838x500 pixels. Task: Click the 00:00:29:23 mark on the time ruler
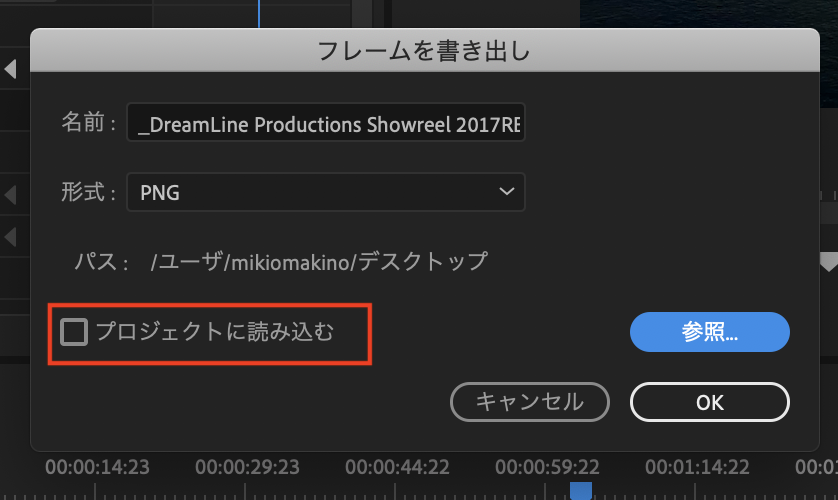point(247,467)
